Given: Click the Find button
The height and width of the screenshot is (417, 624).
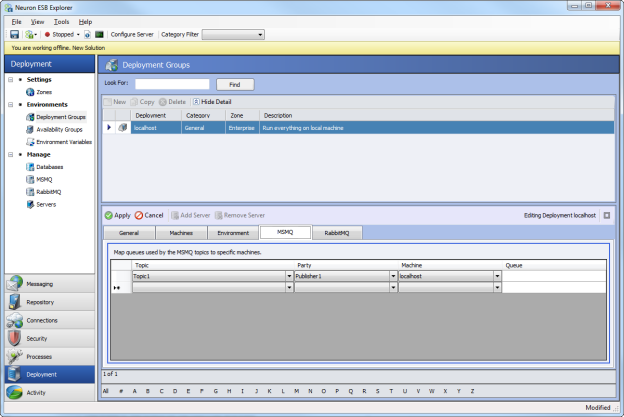Looking at the screenshot, I should [x=234, y=84].
